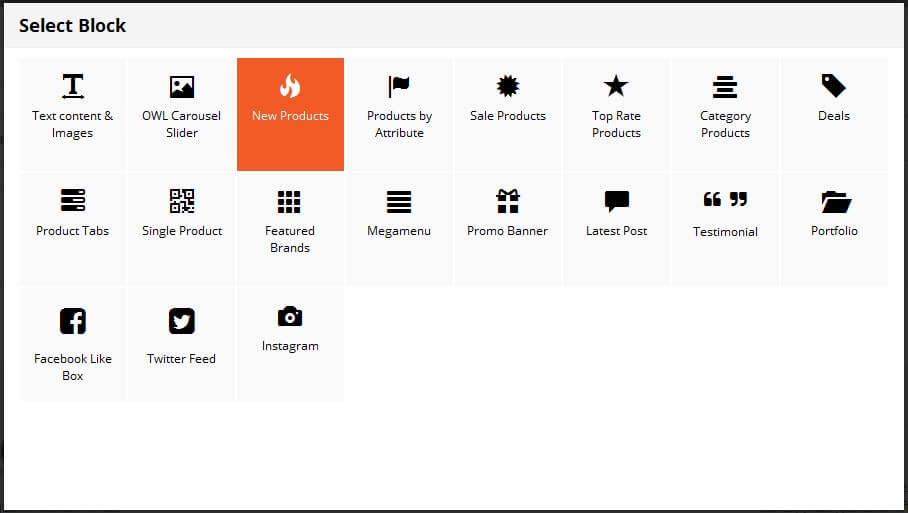The width and height of the screenshot is (908, 513).
Task: Select the Twitter Feed bird icon
Action: point(182,321)
